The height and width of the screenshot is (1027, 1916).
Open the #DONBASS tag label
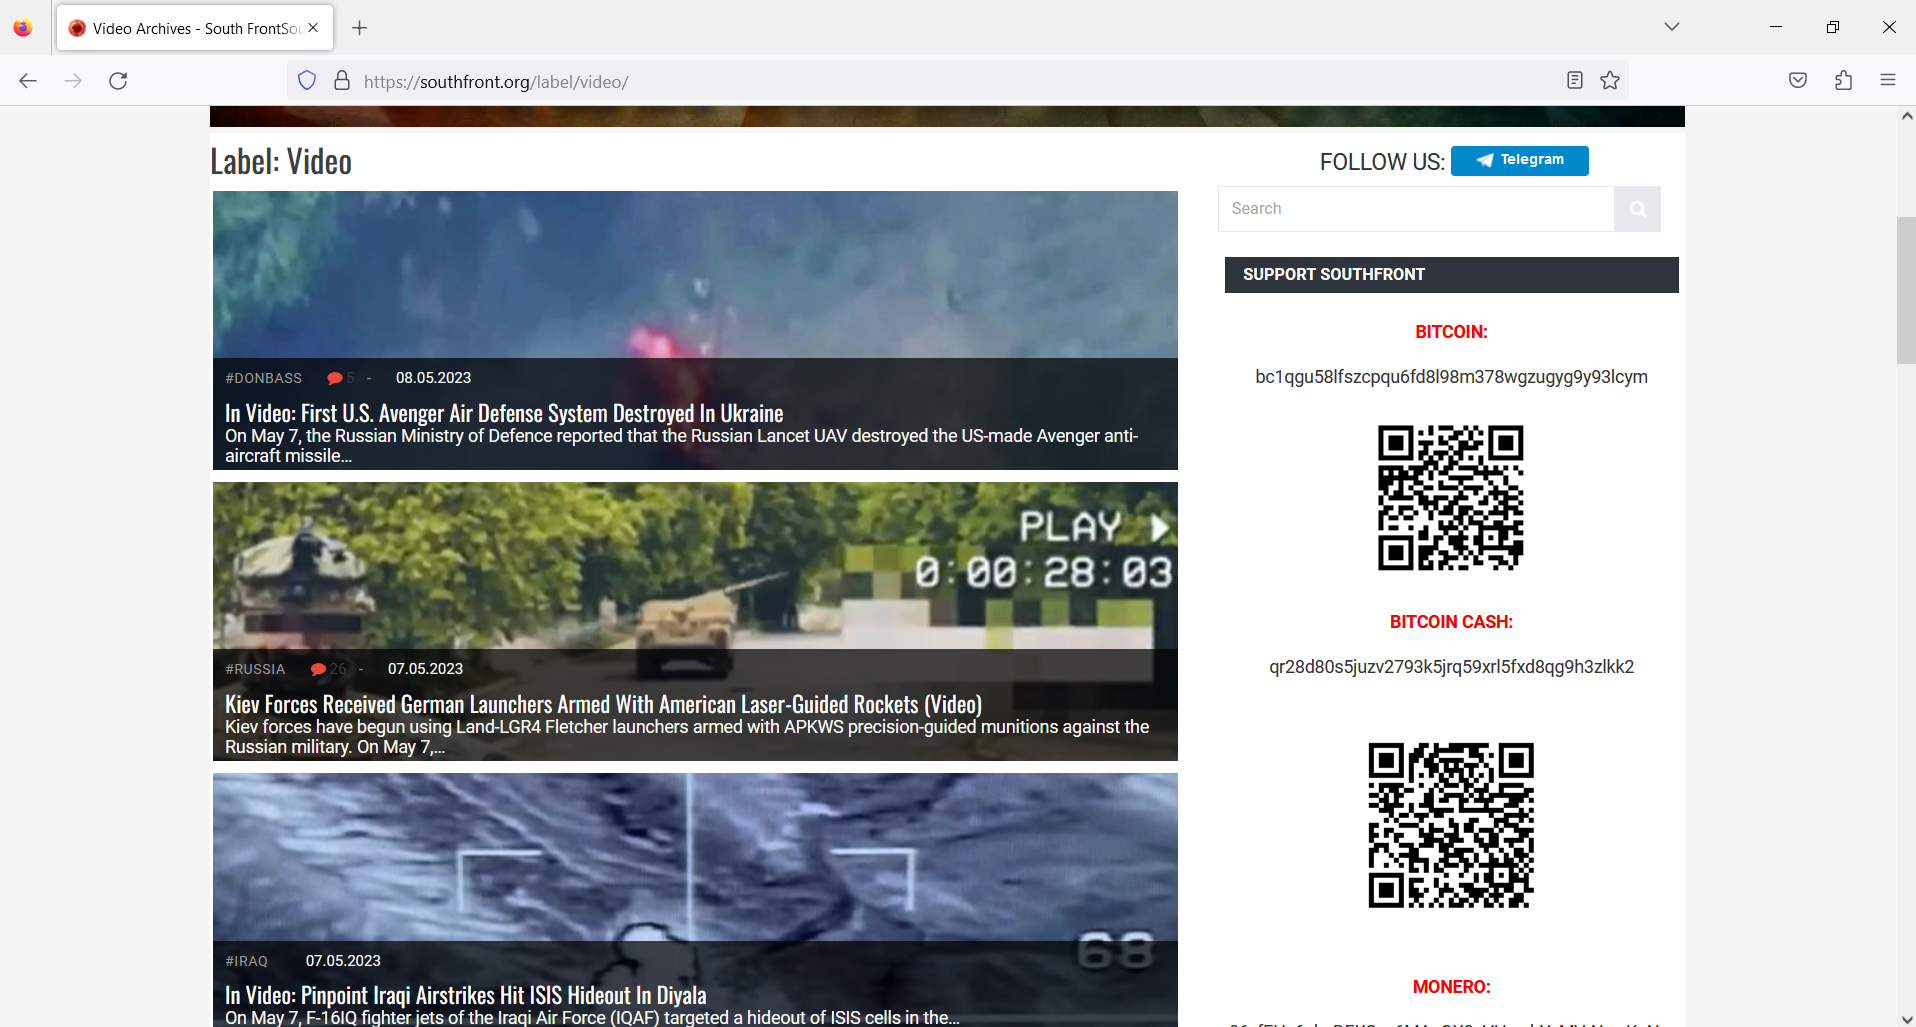coord(263,377)
